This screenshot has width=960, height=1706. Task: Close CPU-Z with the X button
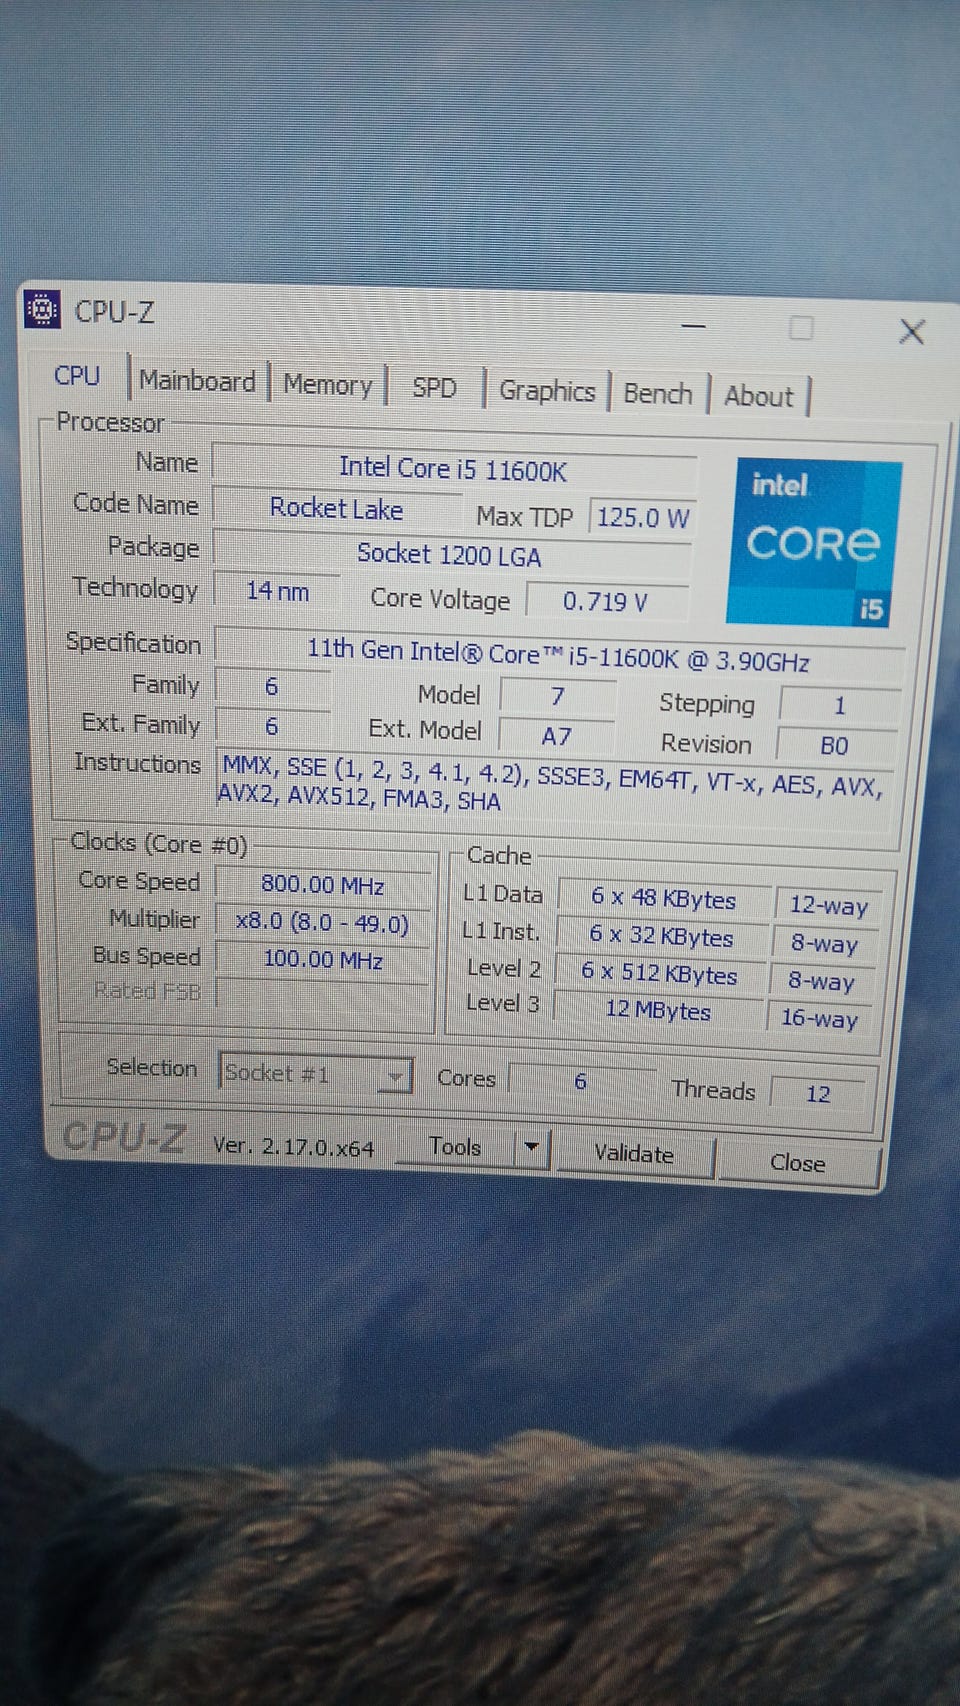click(x=912, y=332)
